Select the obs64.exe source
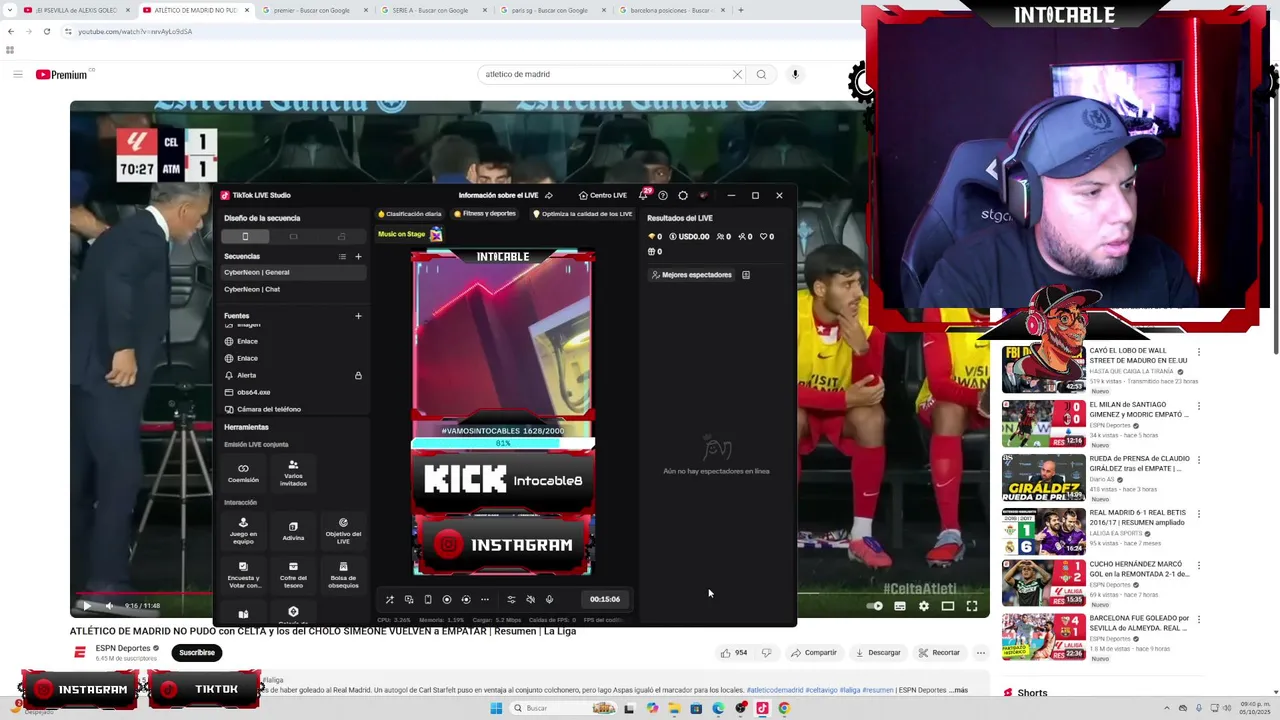The height and width of the screenshot is (720, 1280). tap(294, 392)
